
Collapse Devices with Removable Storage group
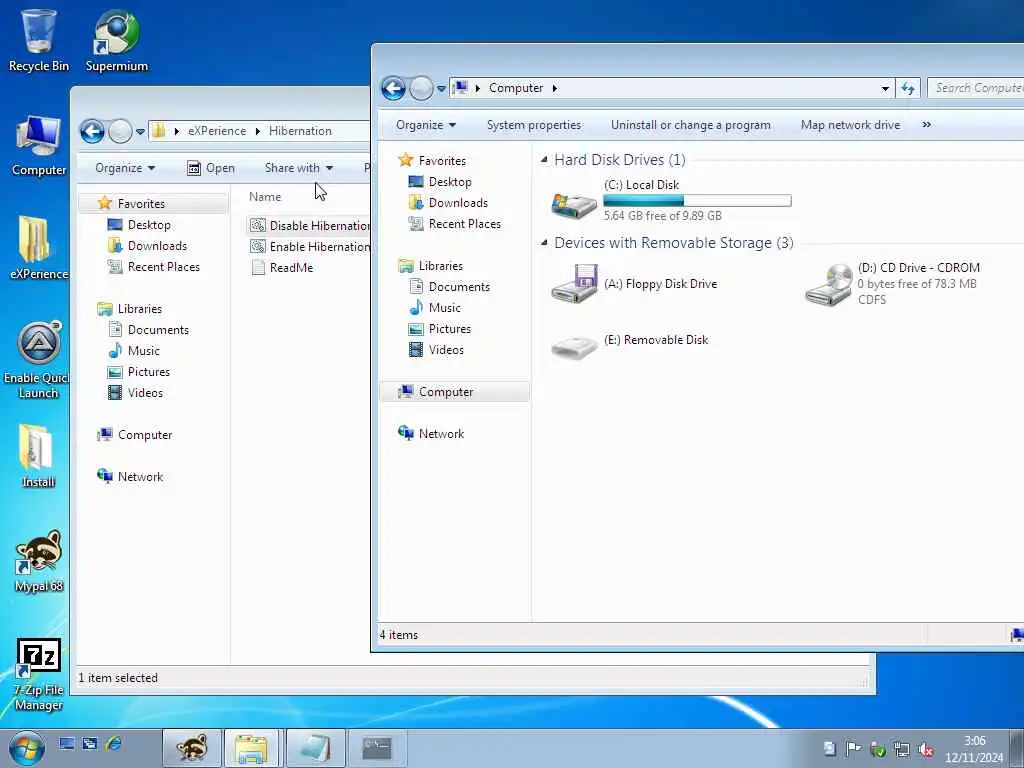(x=544, y=242)
